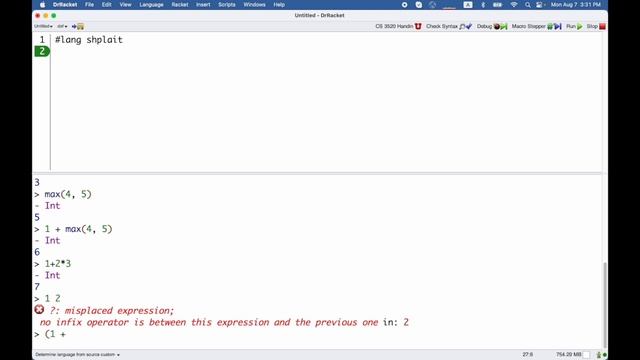
Task: Stop execution with the Stop button
Action: [596, 26]
